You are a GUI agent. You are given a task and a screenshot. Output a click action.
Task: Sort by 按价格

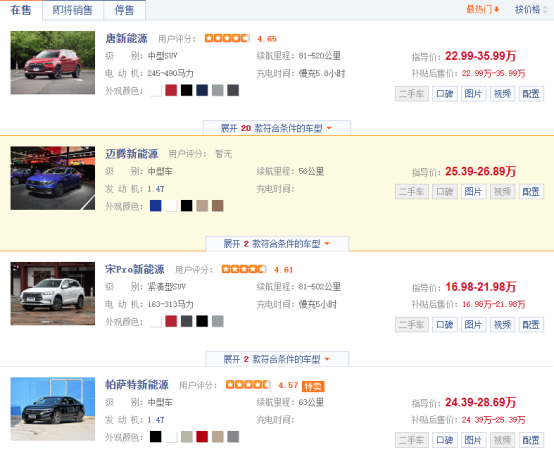531,10
